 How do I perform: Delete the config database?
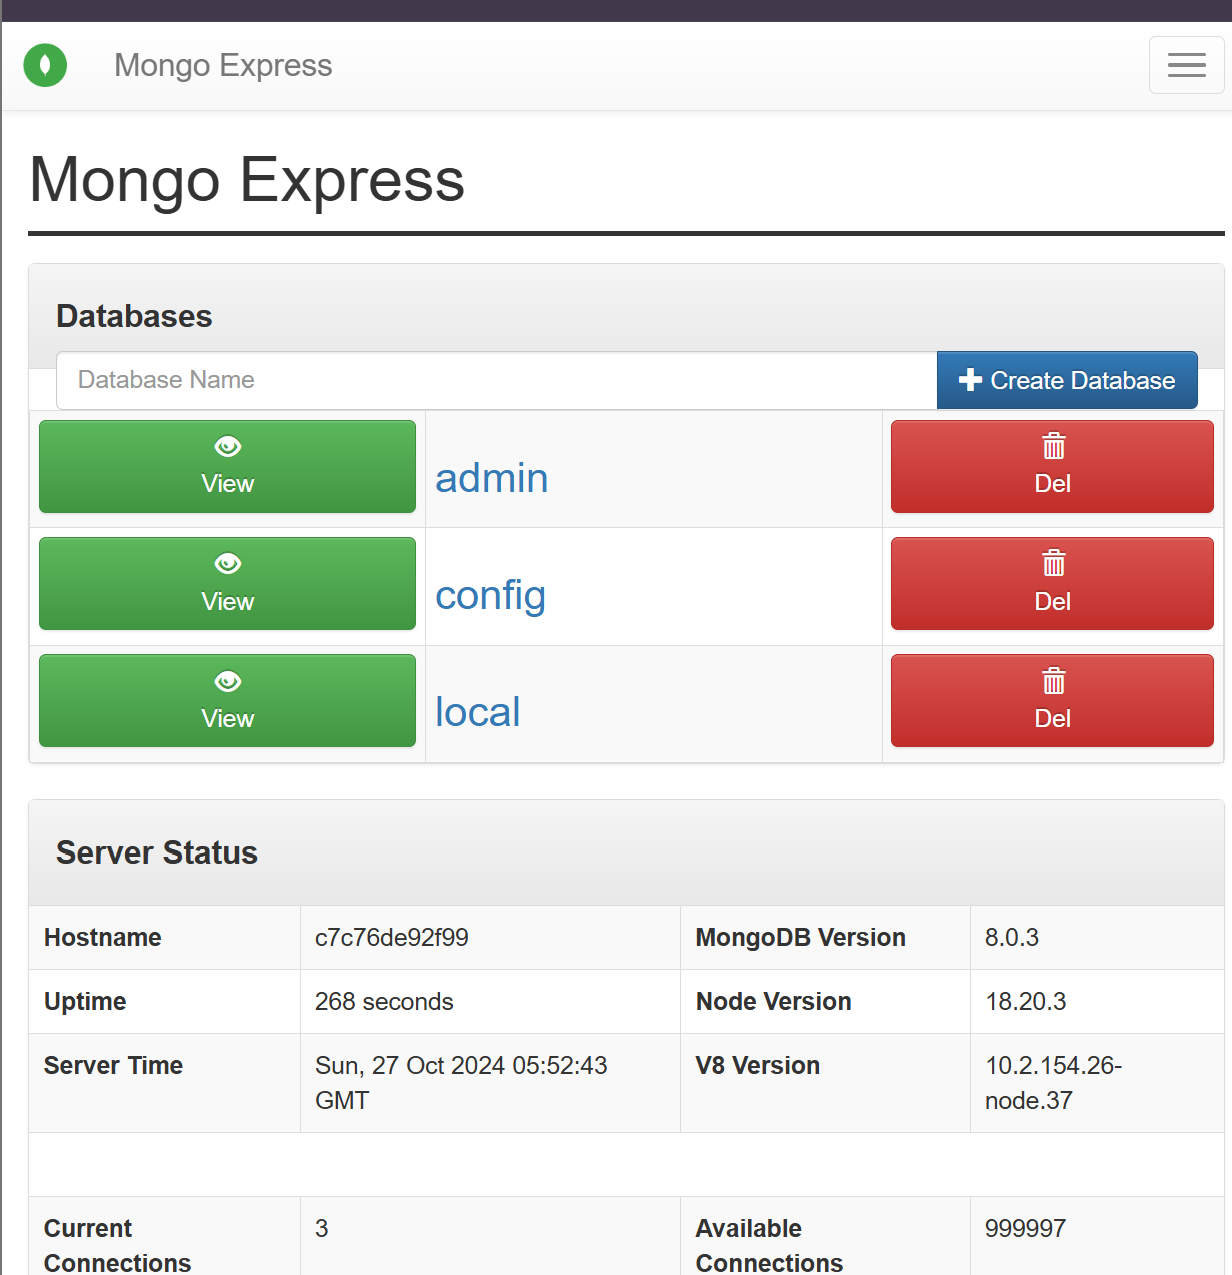click(1052, 583)
